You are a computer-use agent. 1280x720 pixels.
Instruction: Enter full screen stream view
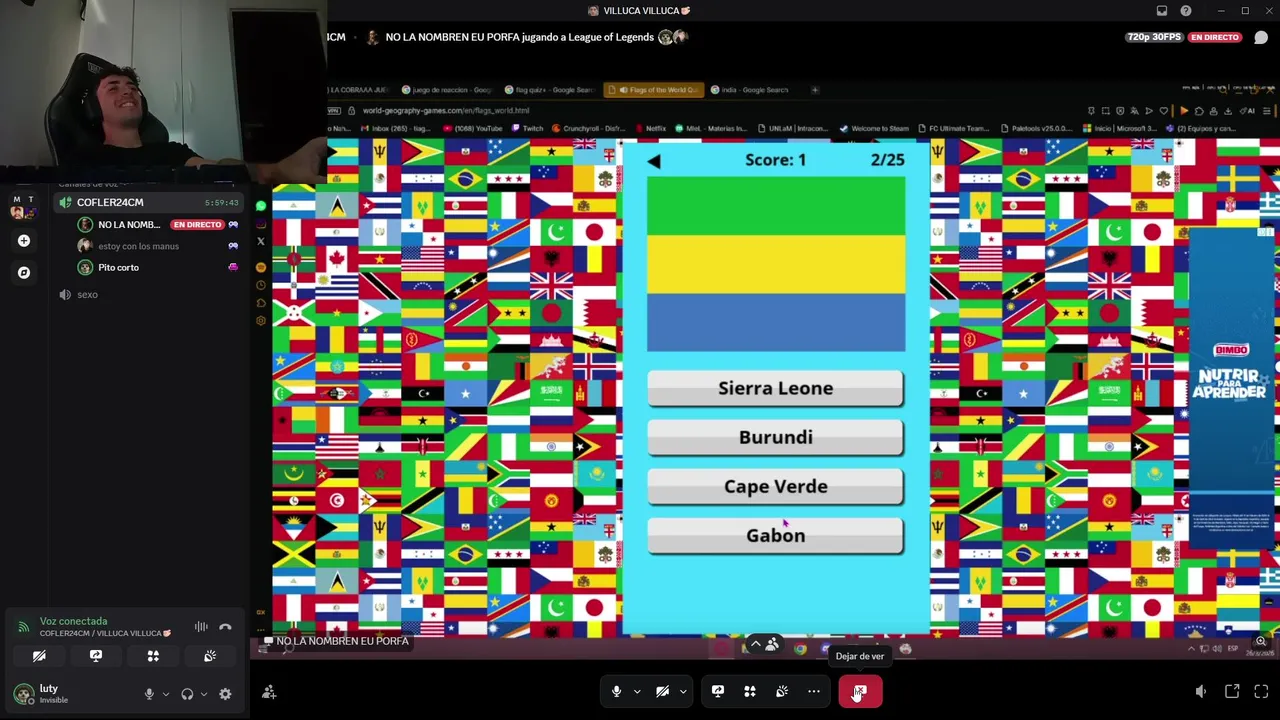[1261, 691]
